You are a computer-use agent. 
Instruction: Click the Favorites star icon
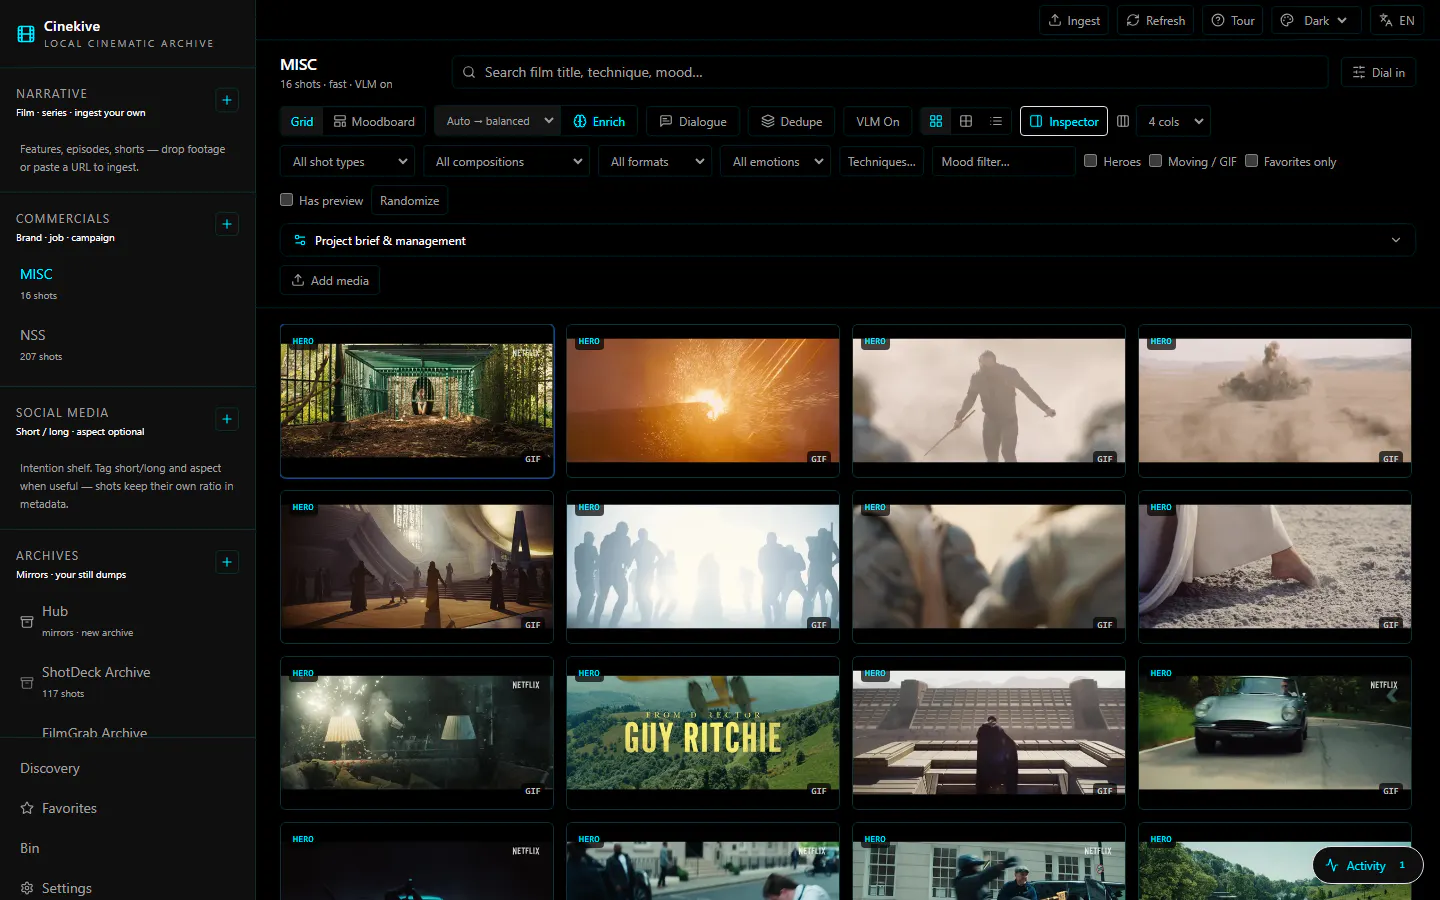[27, 808]
